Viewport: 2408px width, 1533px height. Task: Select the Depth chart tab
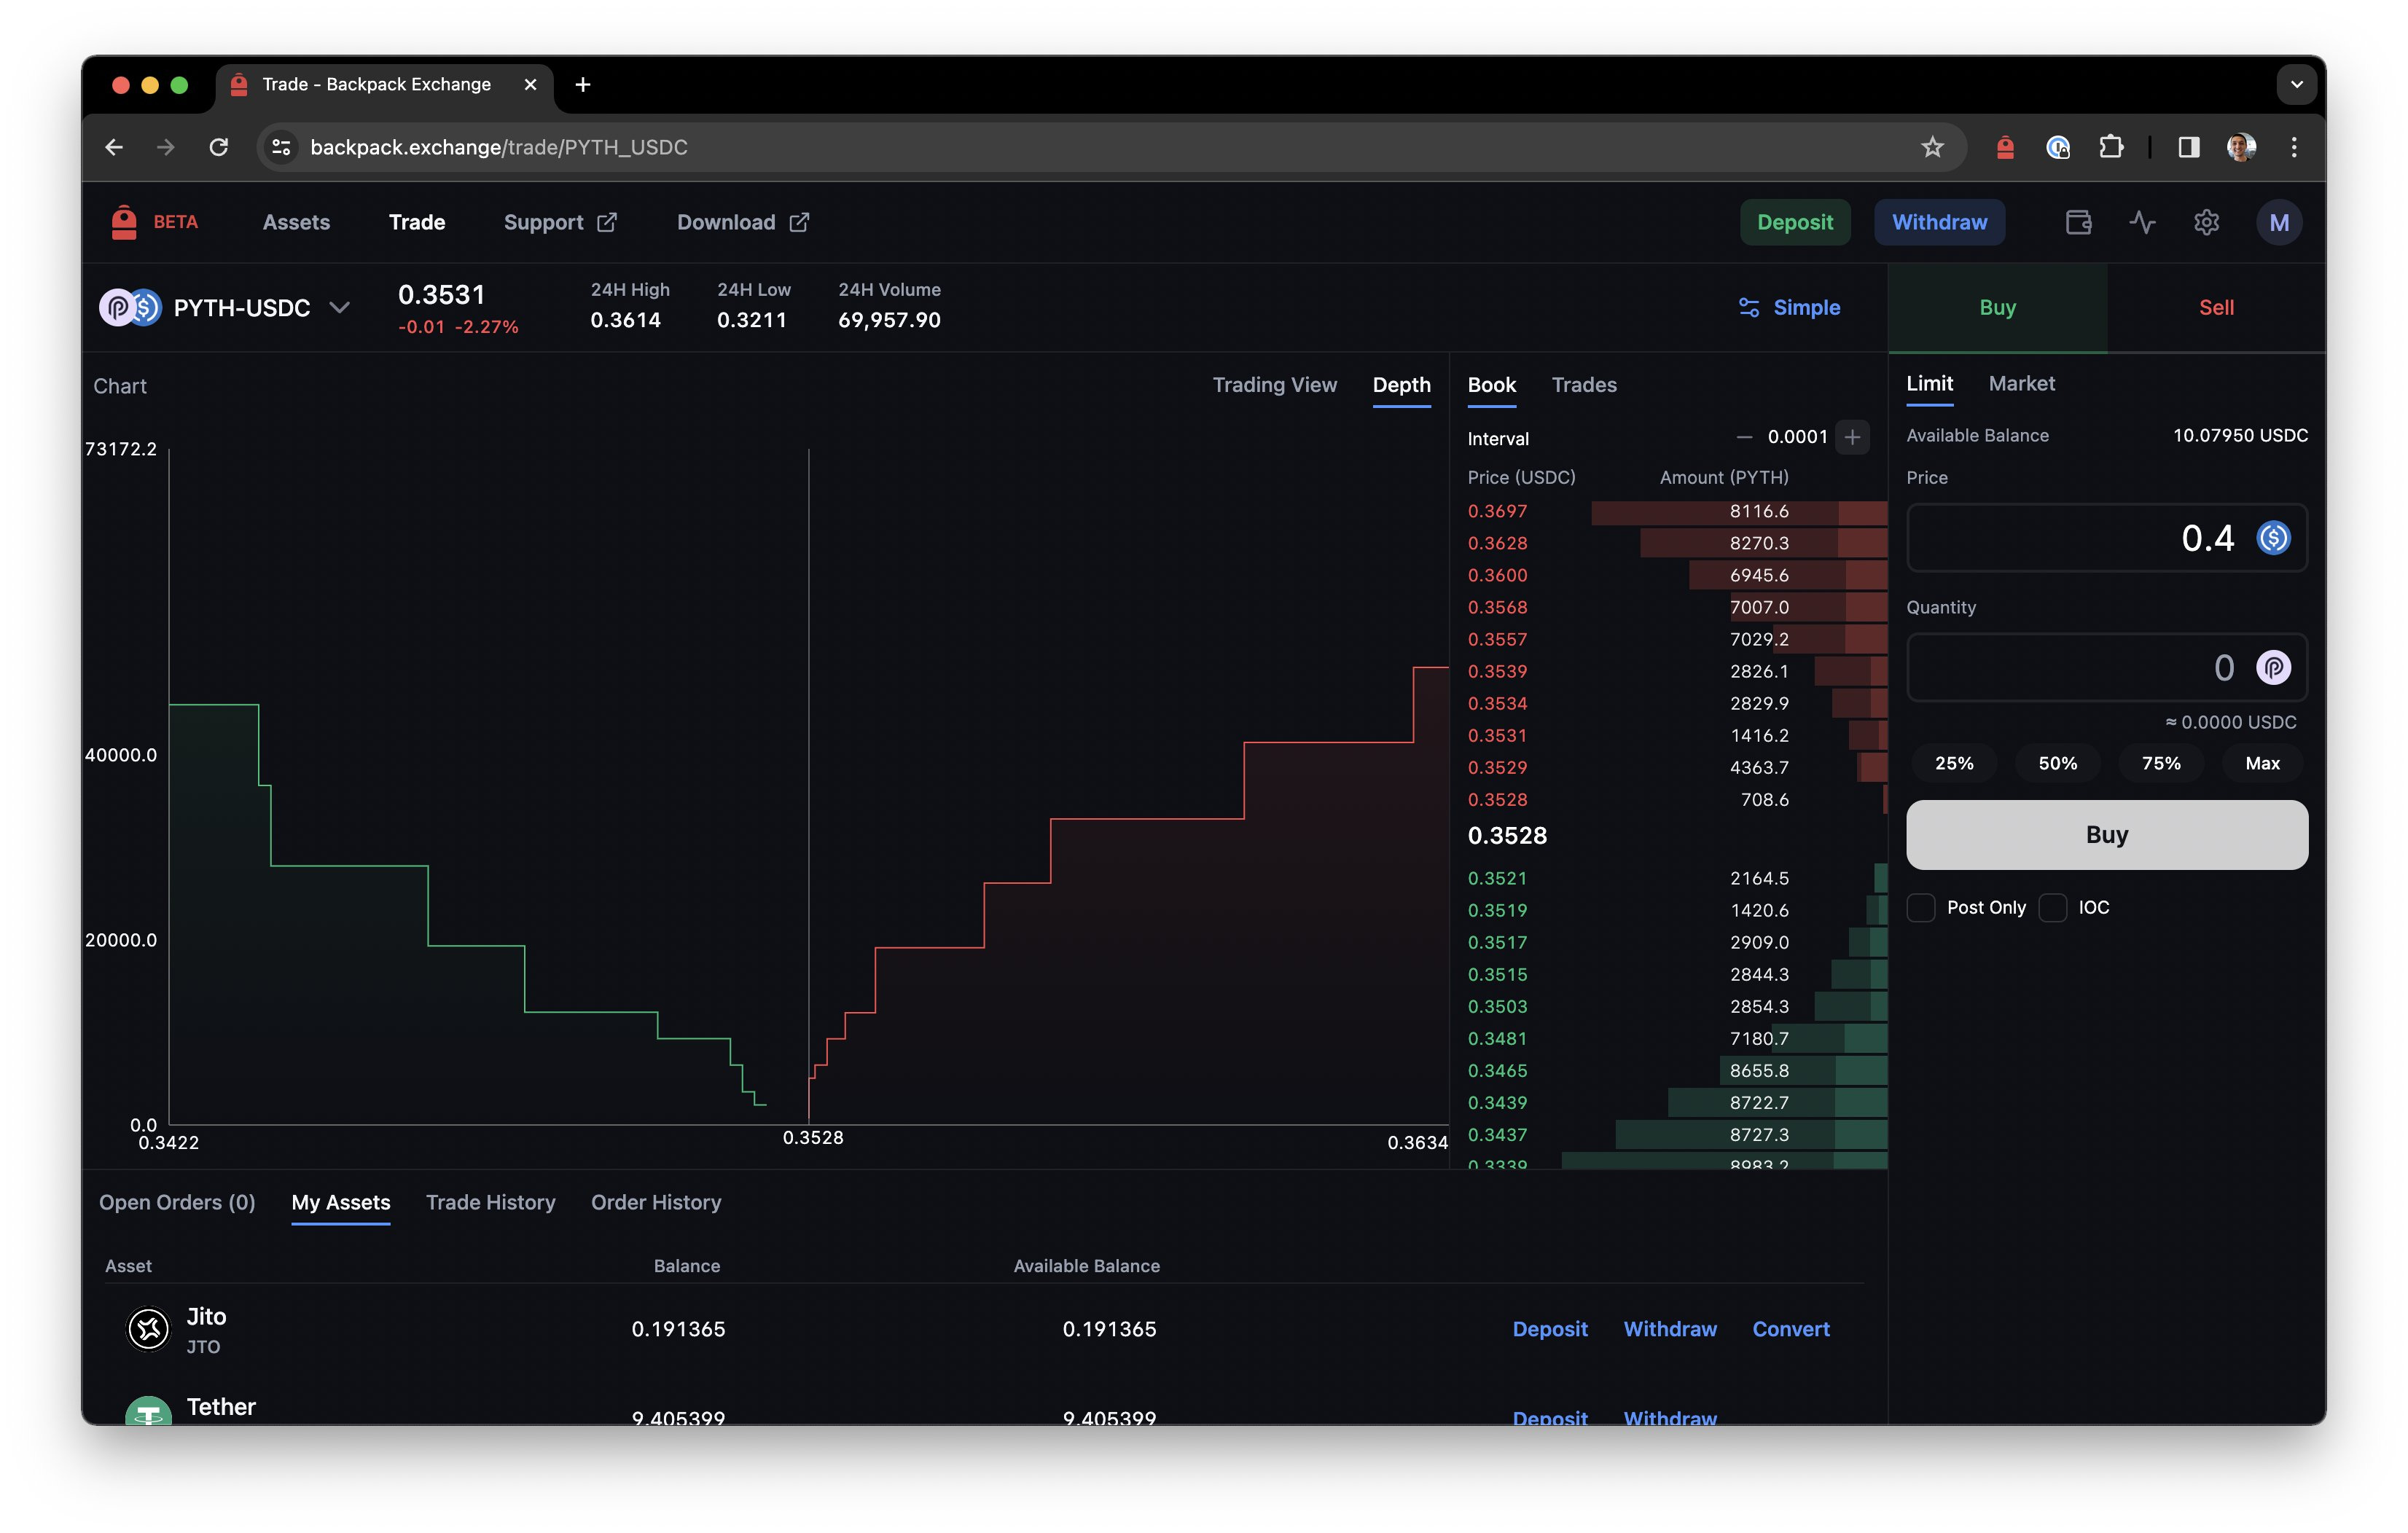[1401, 385]
